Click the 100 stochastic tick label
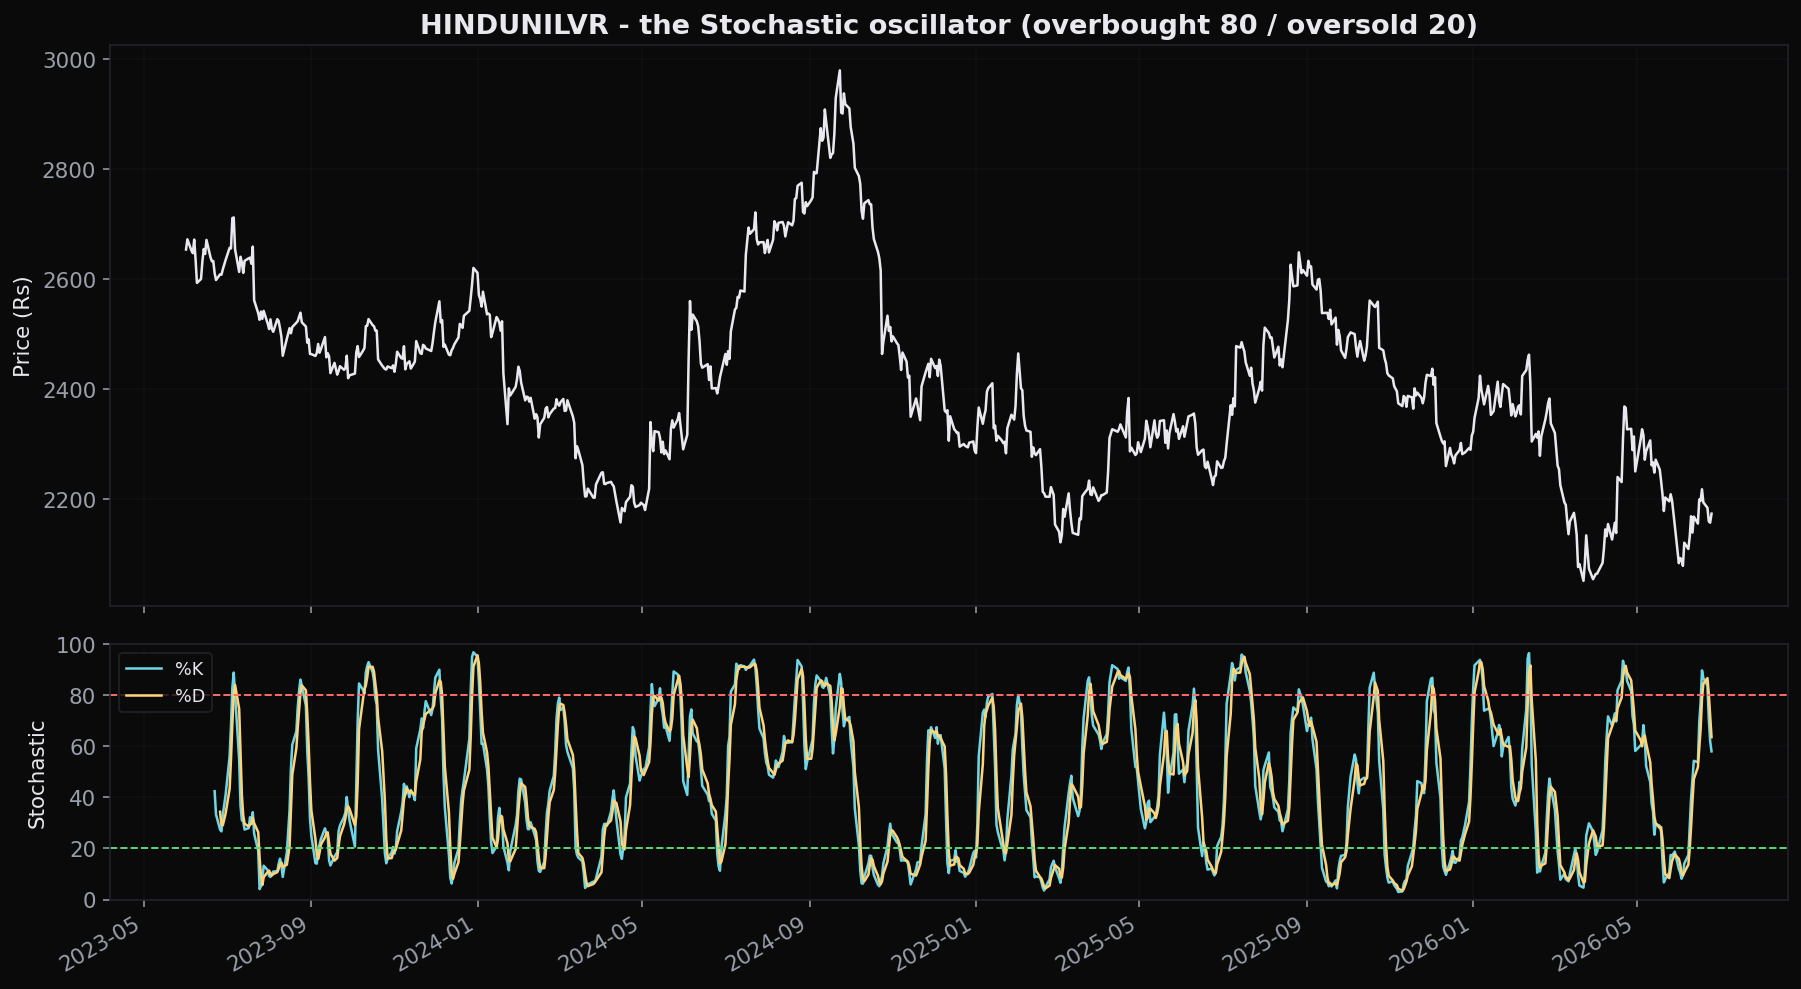This screenshot has width=1801, height=989. [x=77, y=645]
